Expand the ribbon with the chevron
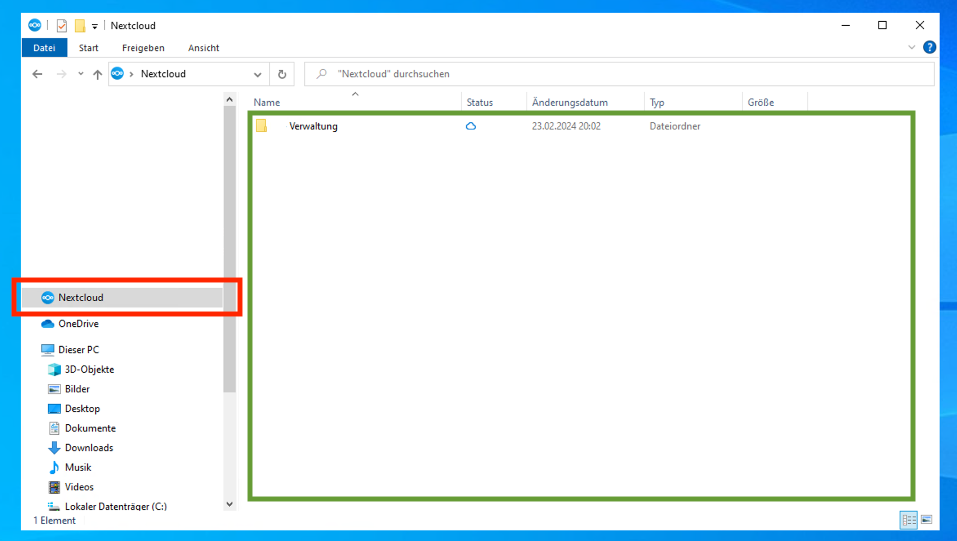Viewport: 957px width, 541px height. point(911,48)
